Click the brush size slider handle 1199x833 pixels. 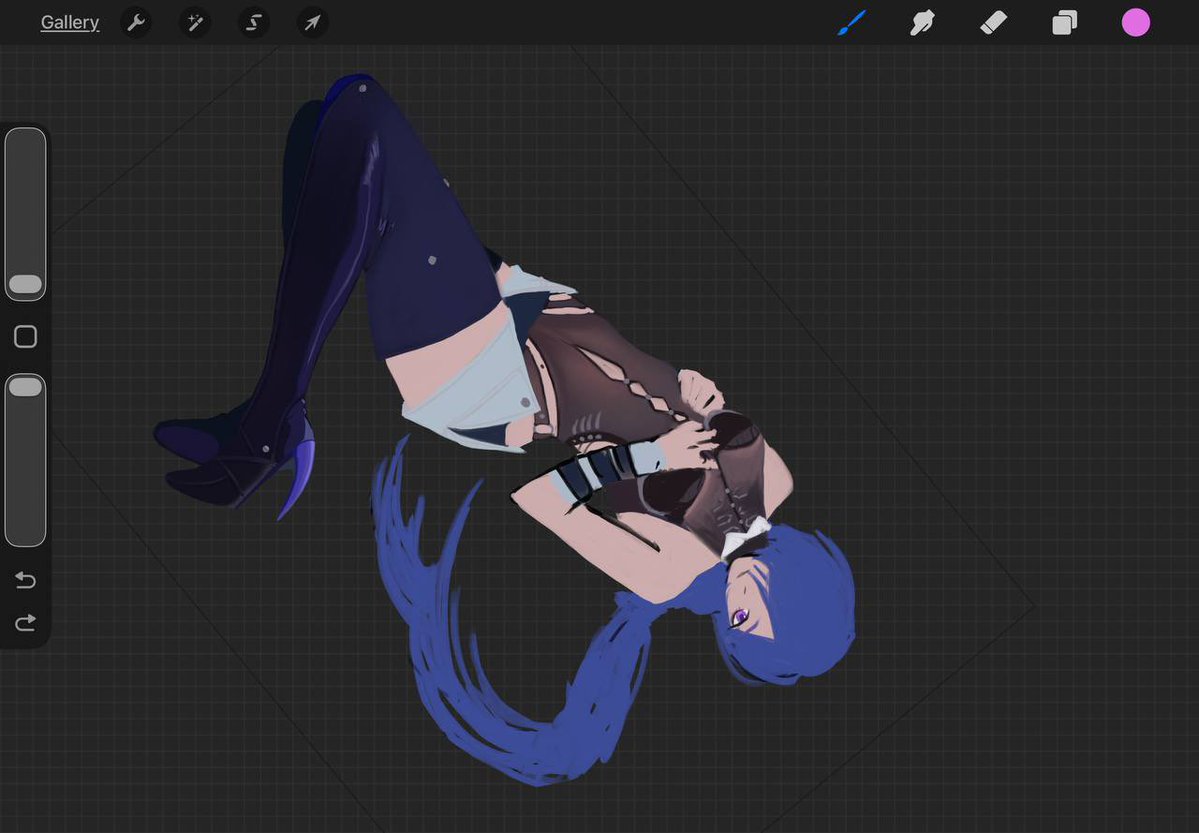pyautogui.click(x=25, y=284)
